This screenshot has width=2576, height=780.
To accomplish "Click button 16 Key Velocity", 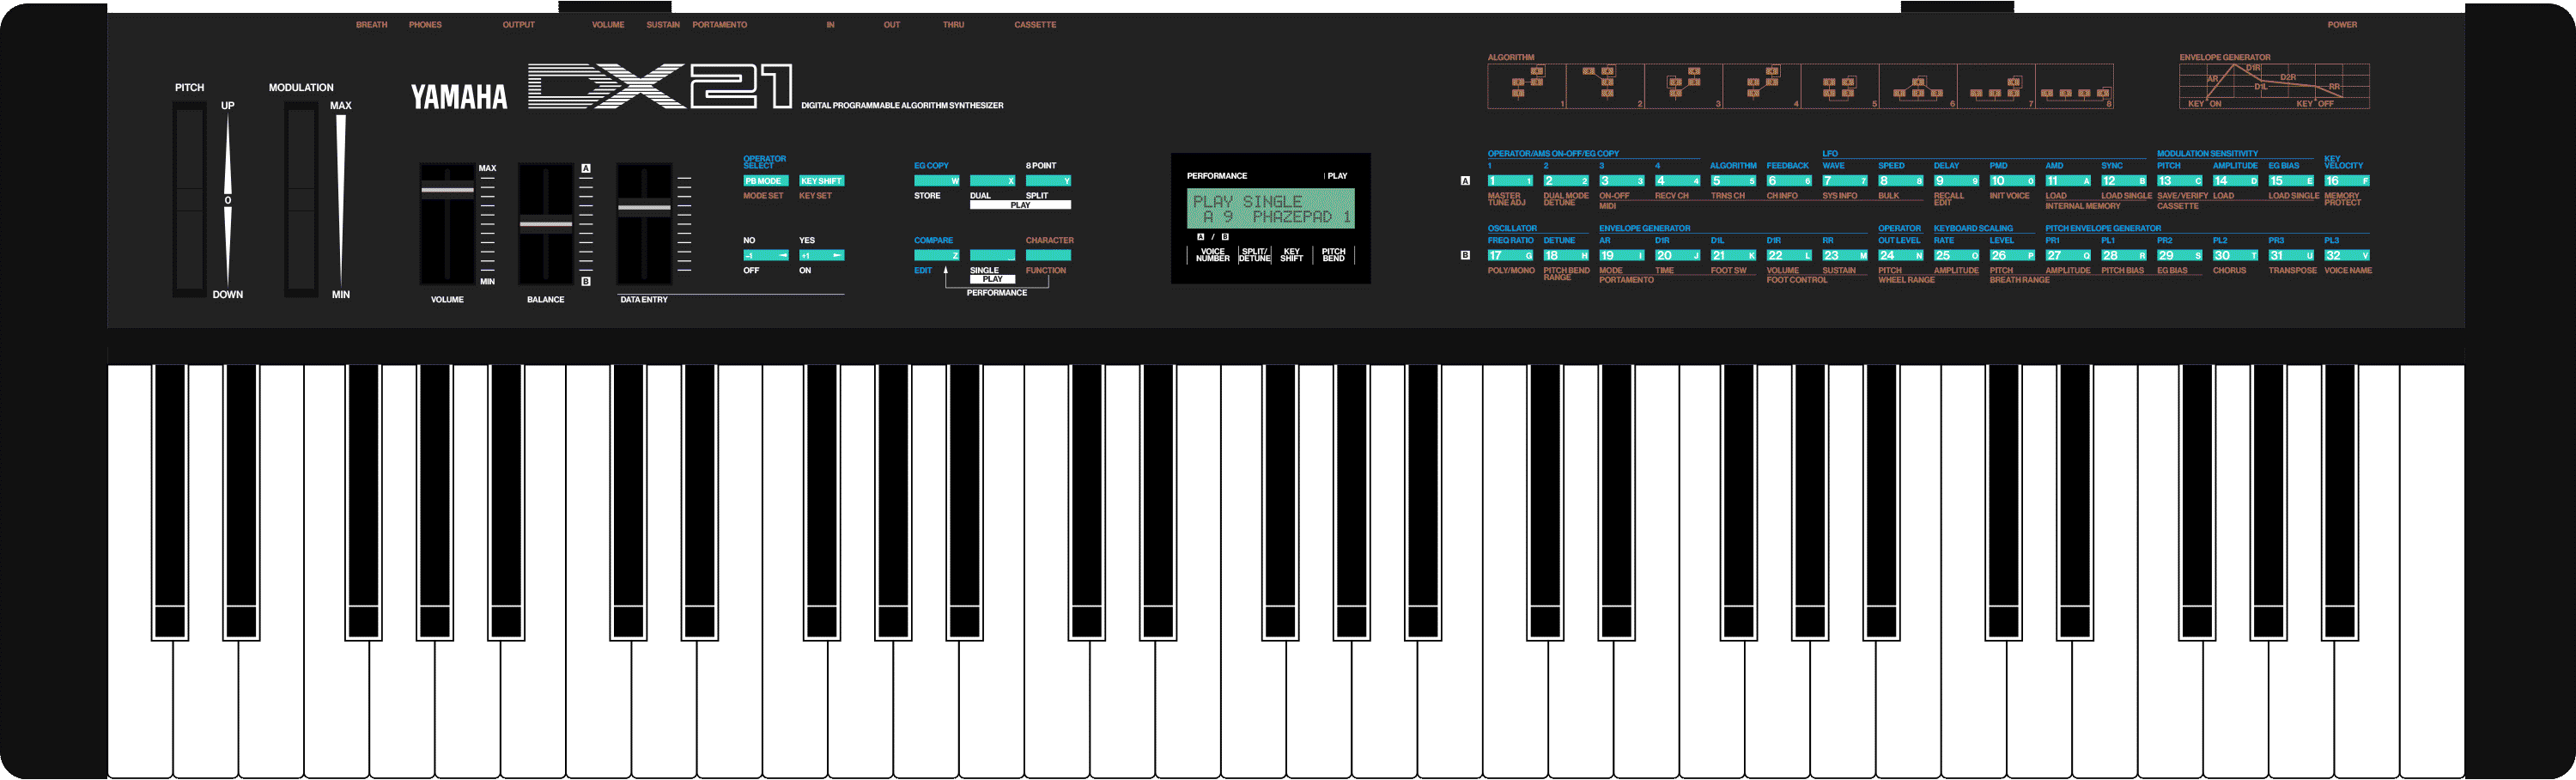I will tap(2348, 181).
